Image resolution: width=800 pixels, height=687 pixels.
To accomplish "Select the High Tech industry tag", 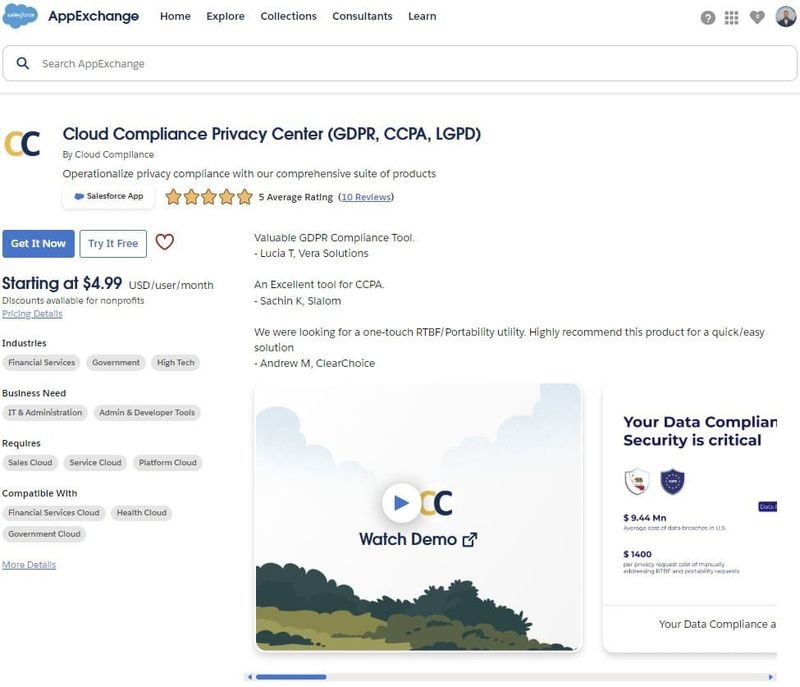I will (176, 363).
